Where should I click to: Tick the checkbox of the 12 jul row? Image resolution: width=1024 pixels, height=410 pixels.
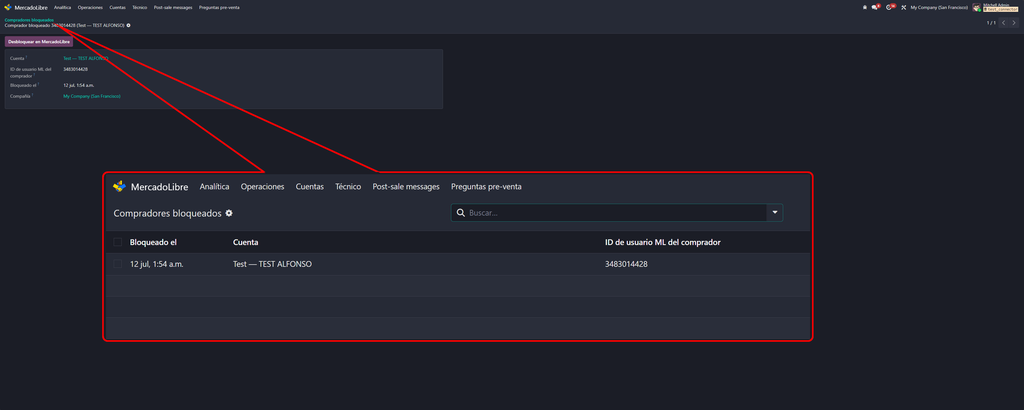[118, 264]
